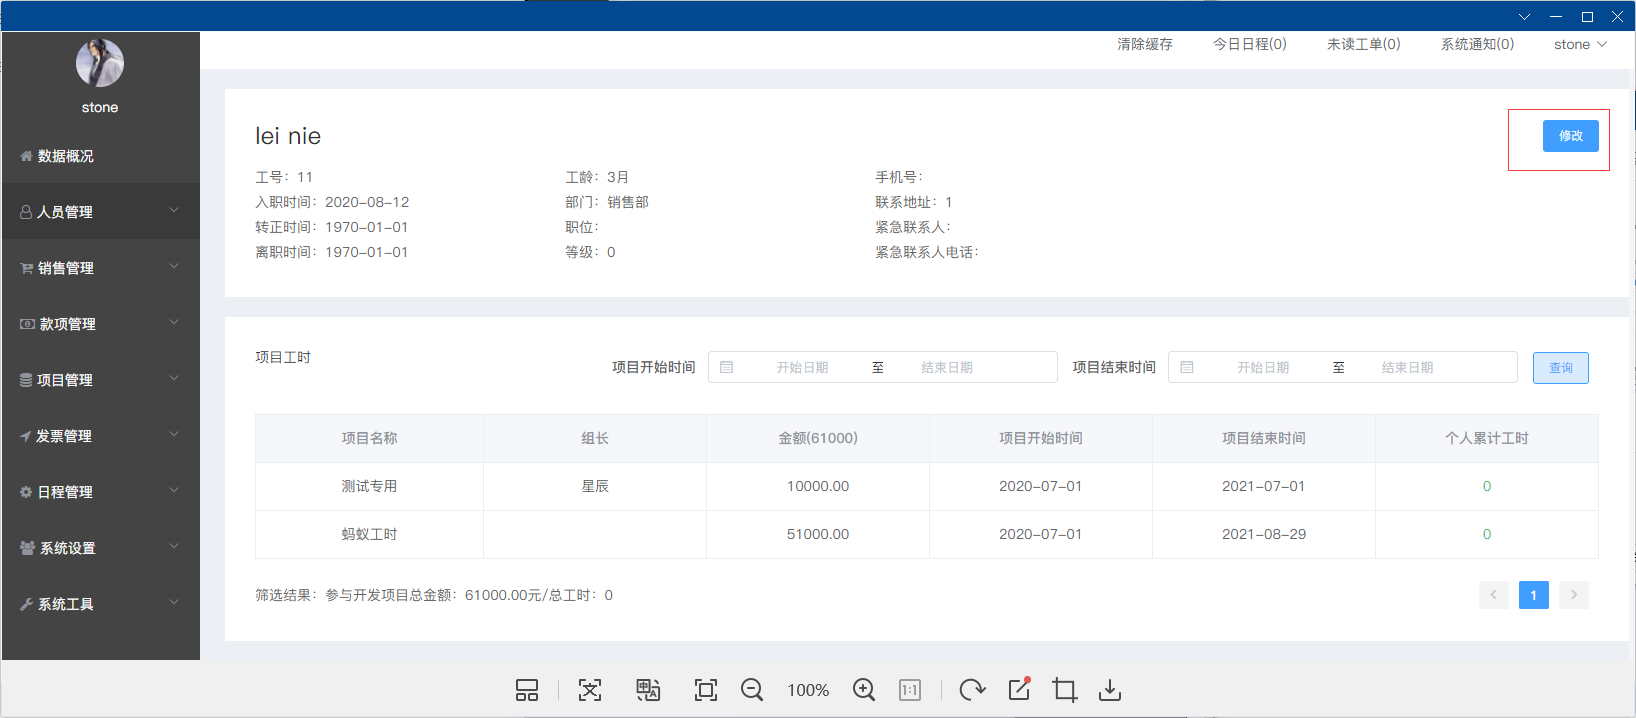Click the 人员管理 person icon
Image resolution: width=1636 pixels, height=718 pixels.
[x=26, y=212]
